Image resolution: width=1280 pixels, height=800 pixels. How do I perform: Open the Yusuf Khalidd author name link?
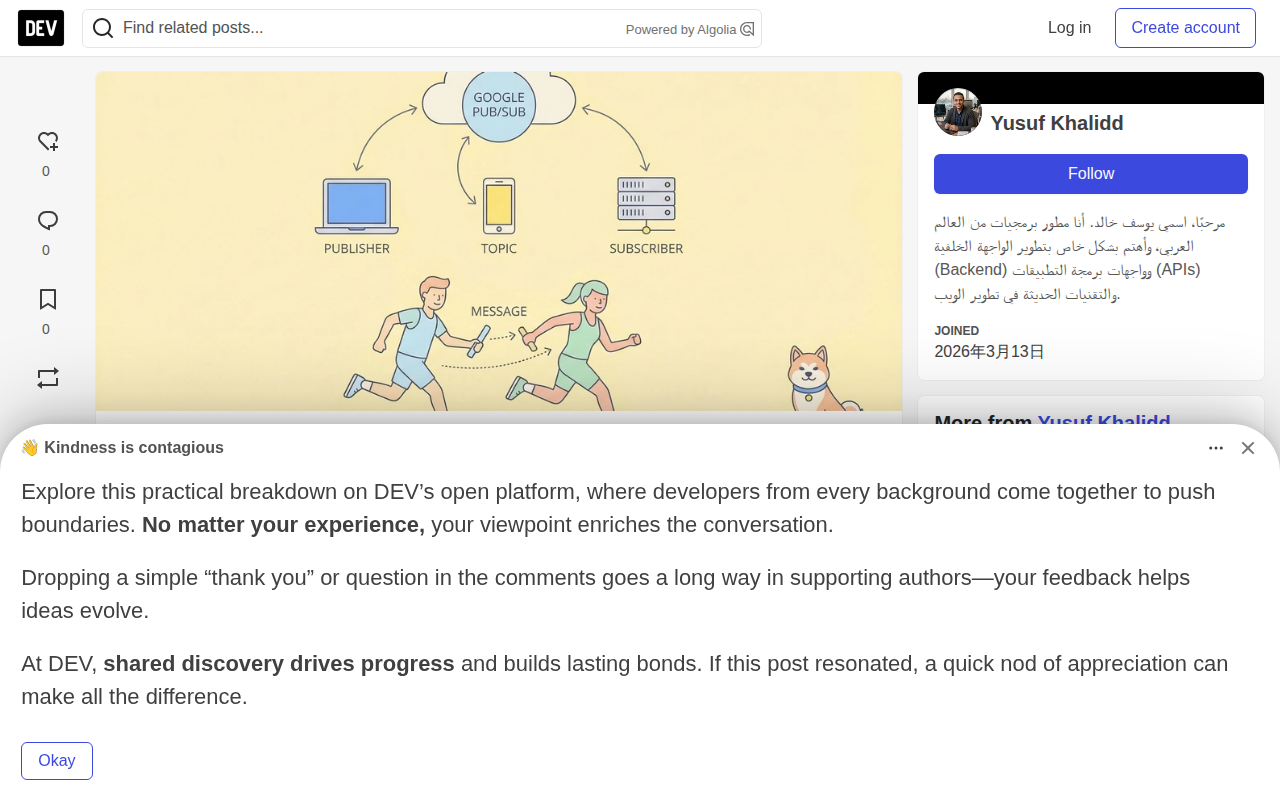coord(1057,123)
